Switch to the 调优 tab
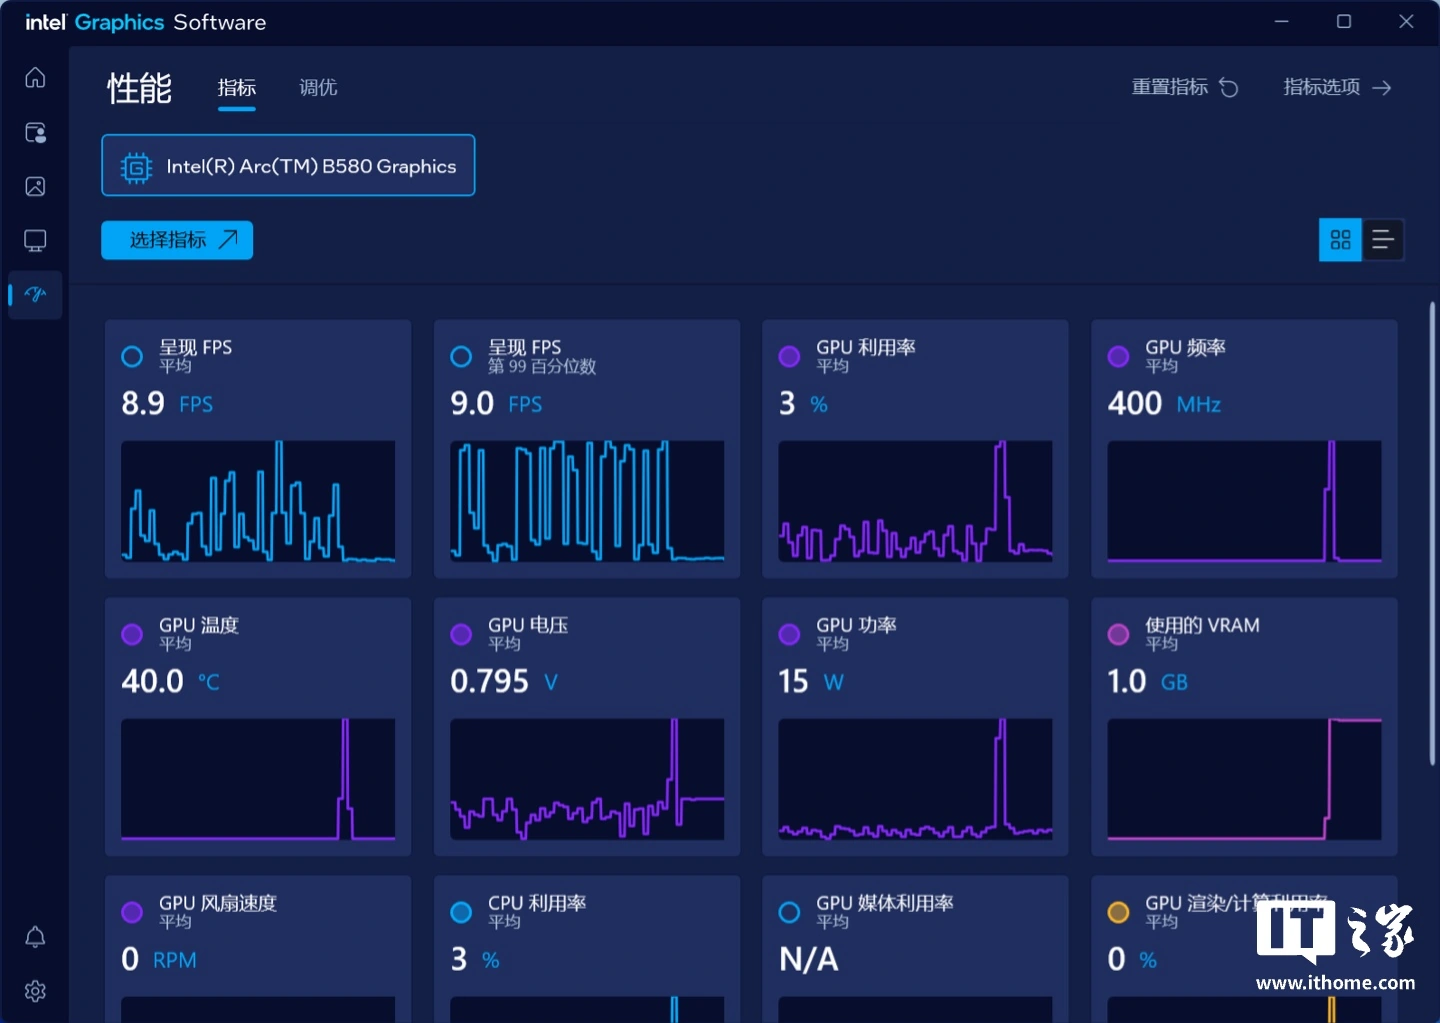1440x1023 pixels. [318, 88]
